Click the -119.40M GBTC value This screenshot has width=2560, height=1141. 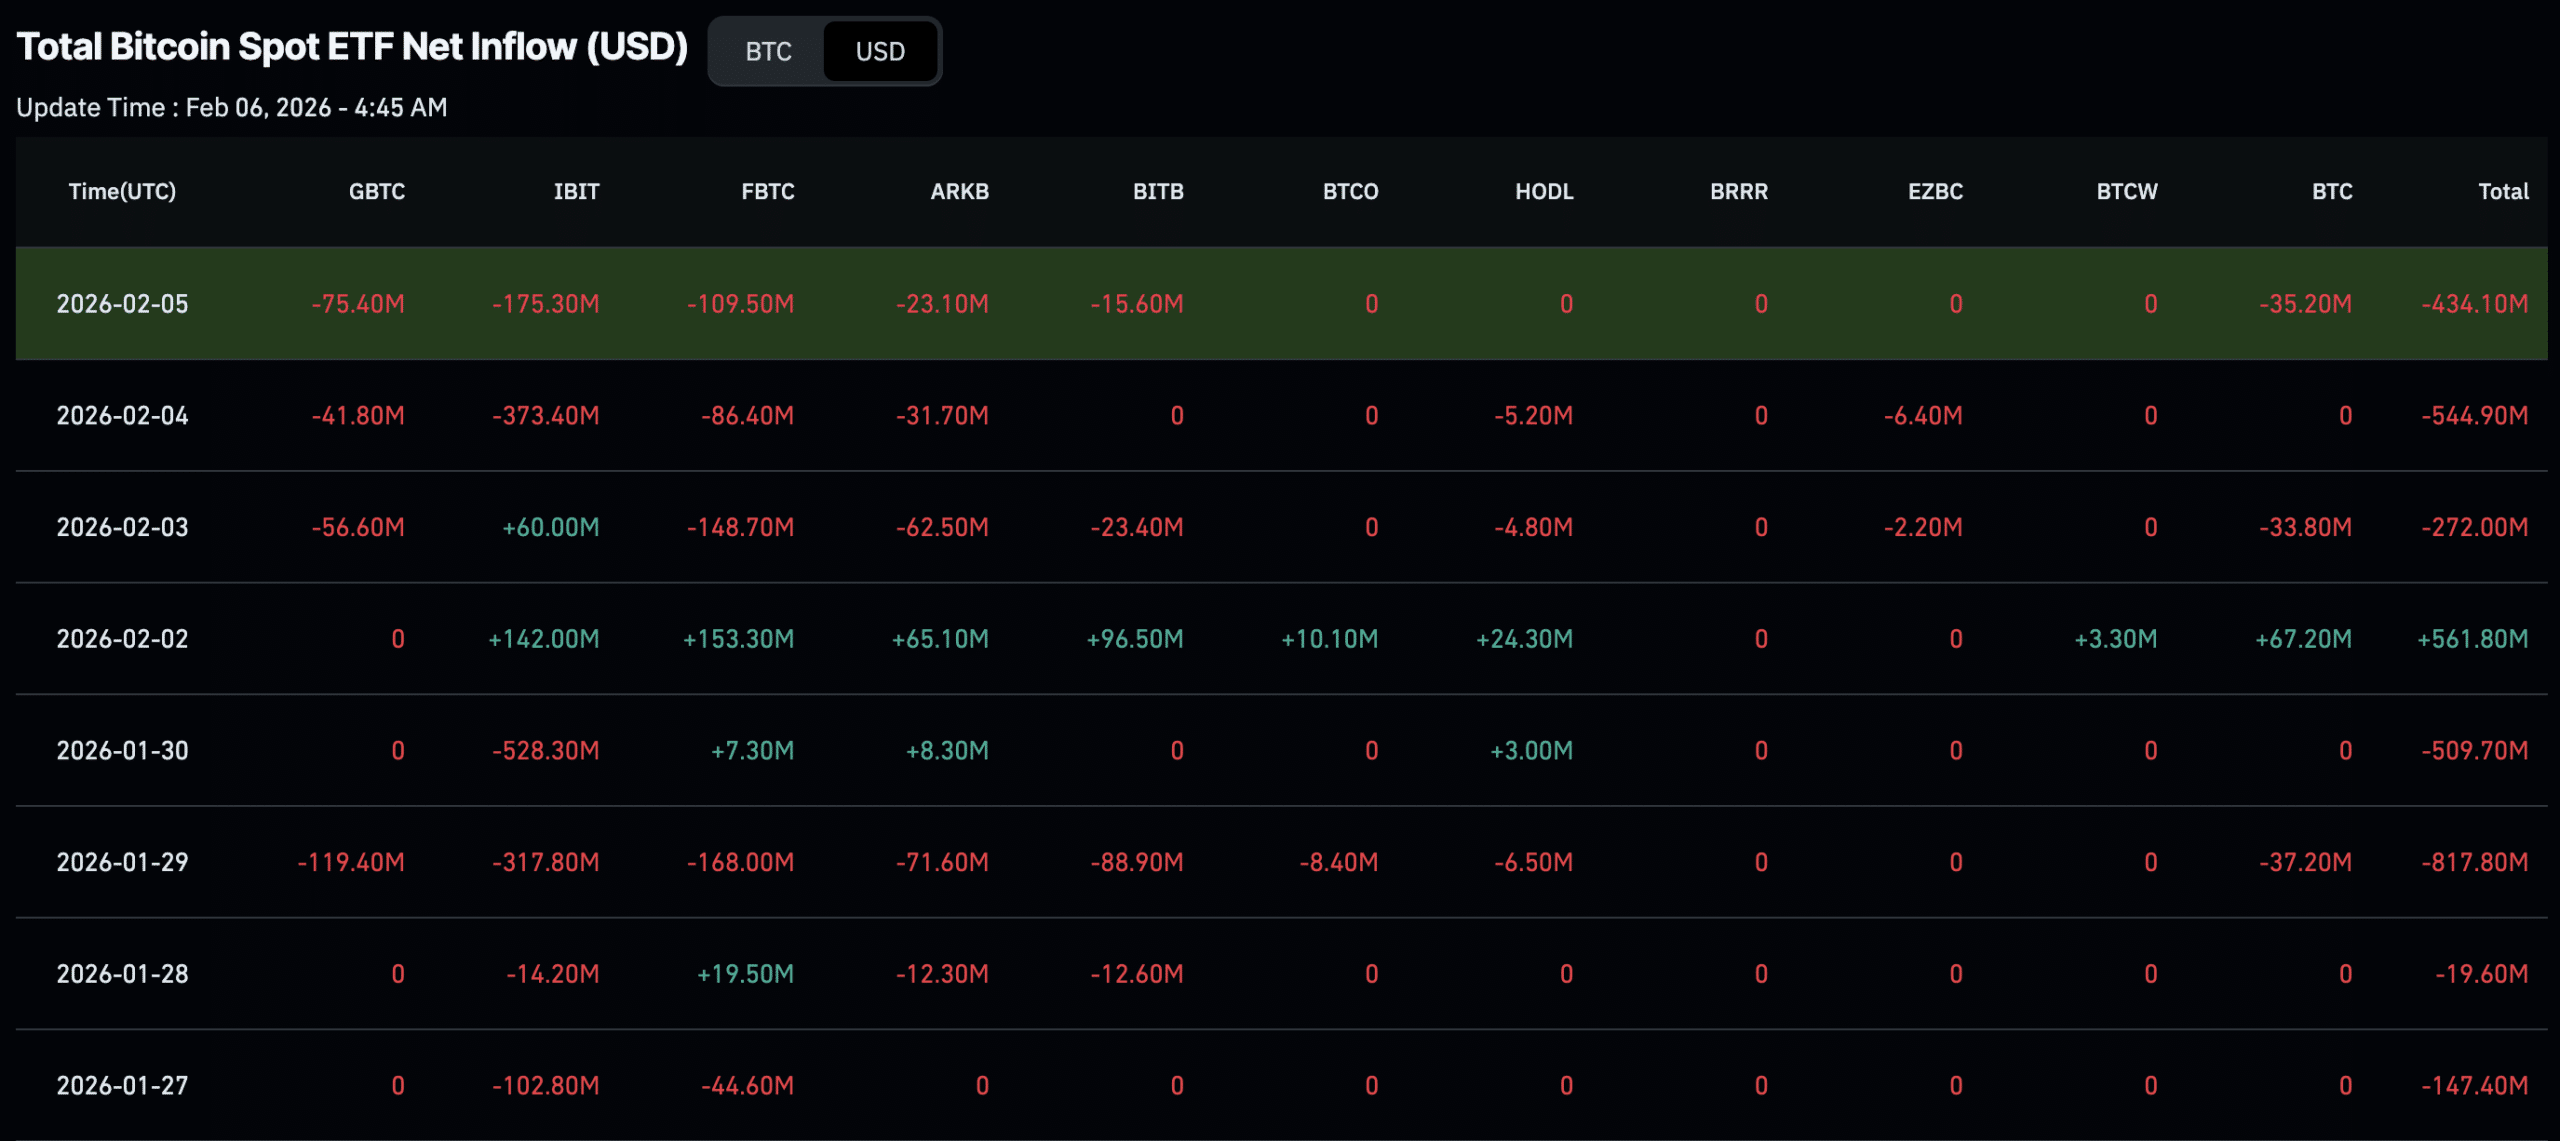click(x=351, y=862)
